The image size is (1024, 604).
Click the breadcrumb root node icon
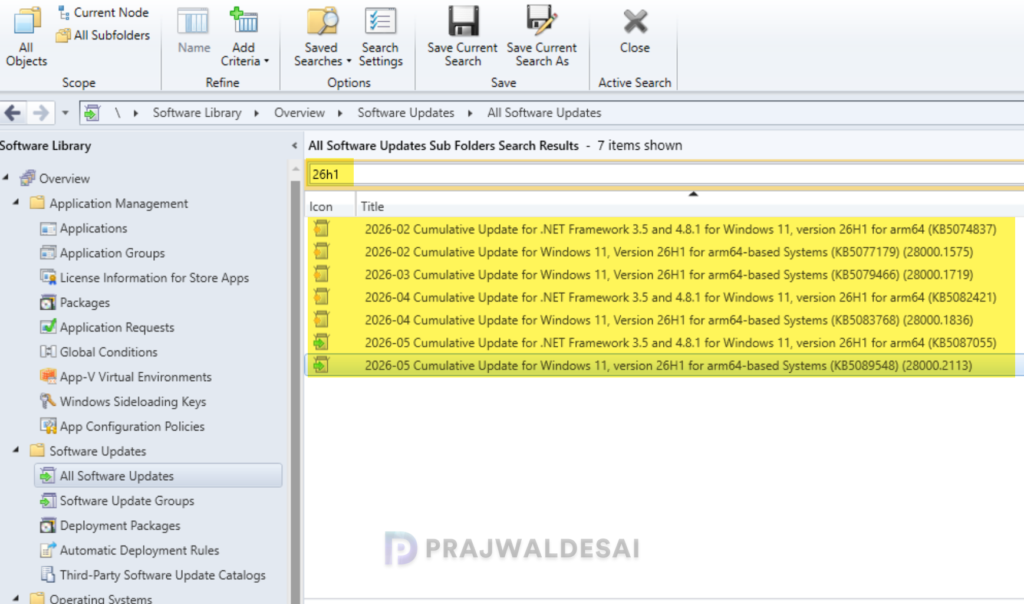[92, 113]
